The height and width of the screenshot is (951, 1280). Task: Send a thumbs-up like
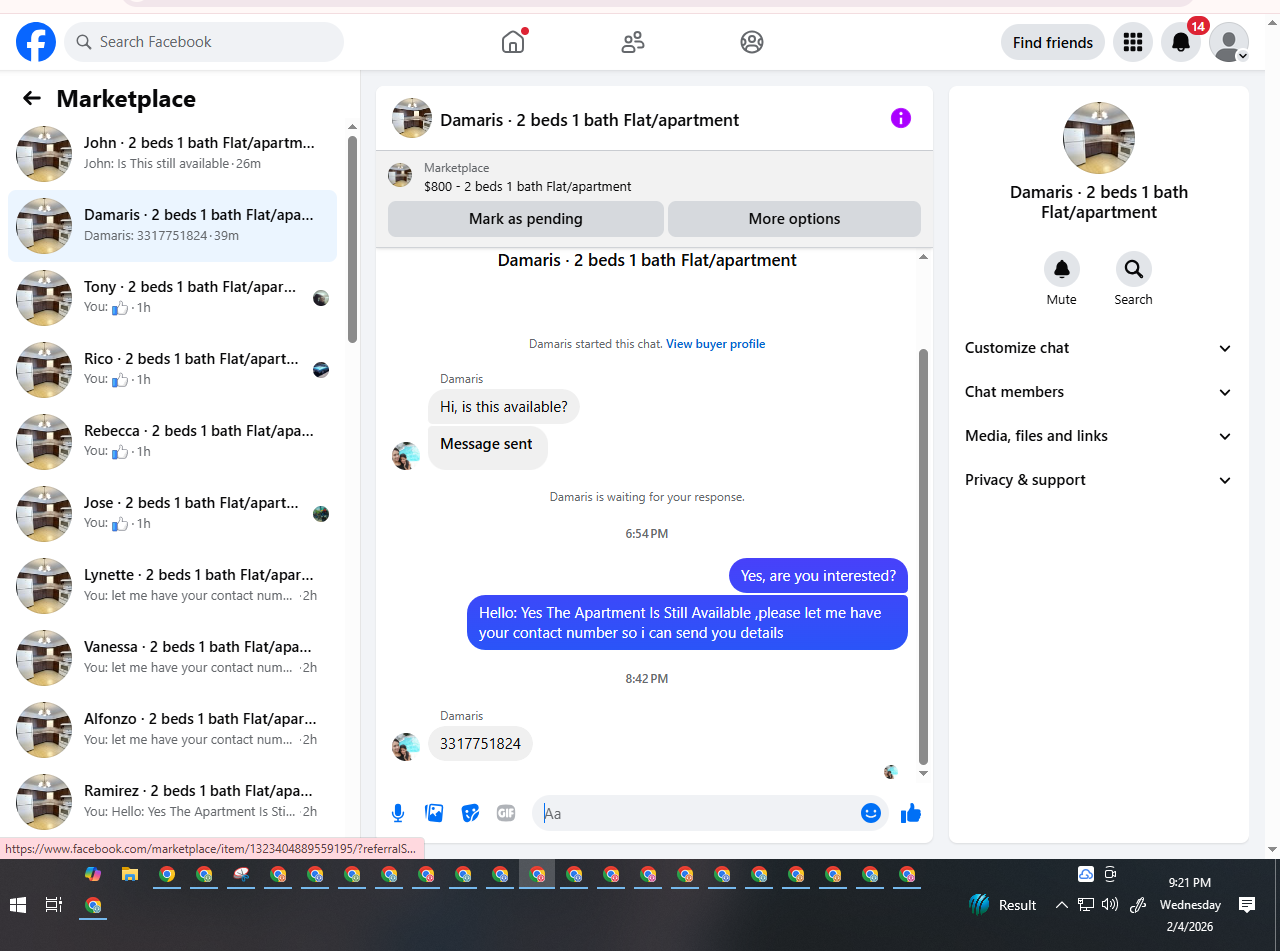[x=910, y=813]
